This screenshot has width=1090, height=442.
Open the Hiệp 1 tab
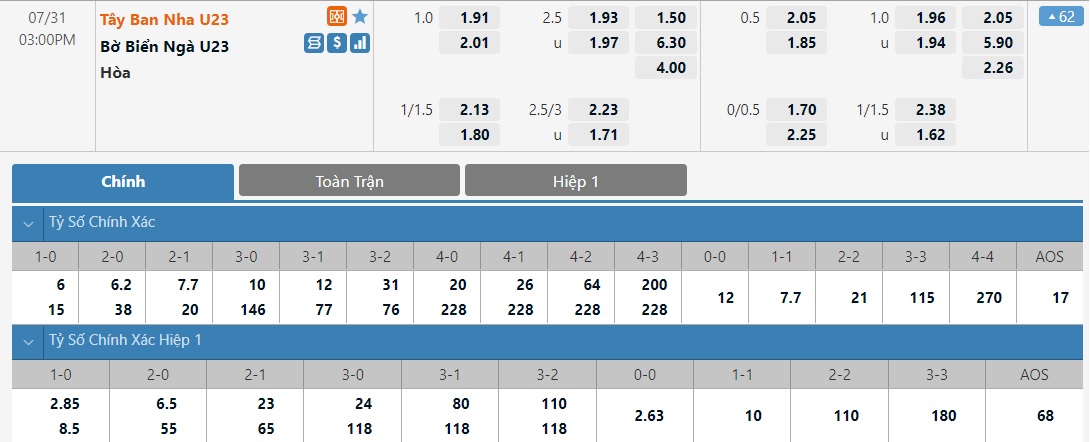[575, 181]
